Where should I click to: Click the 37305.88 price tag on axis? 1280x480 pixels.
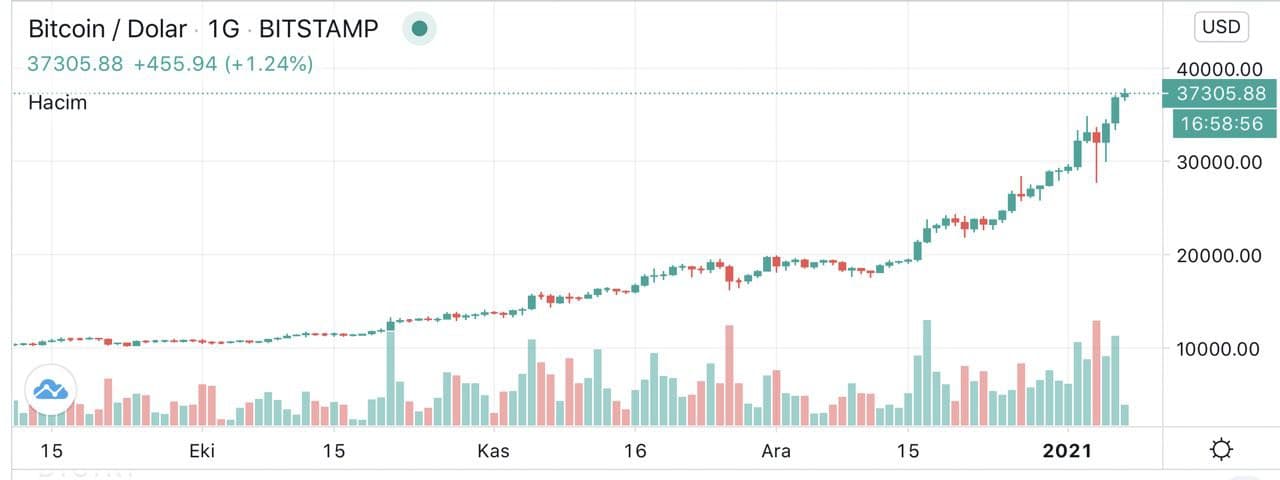click(x=1220, y=94)
